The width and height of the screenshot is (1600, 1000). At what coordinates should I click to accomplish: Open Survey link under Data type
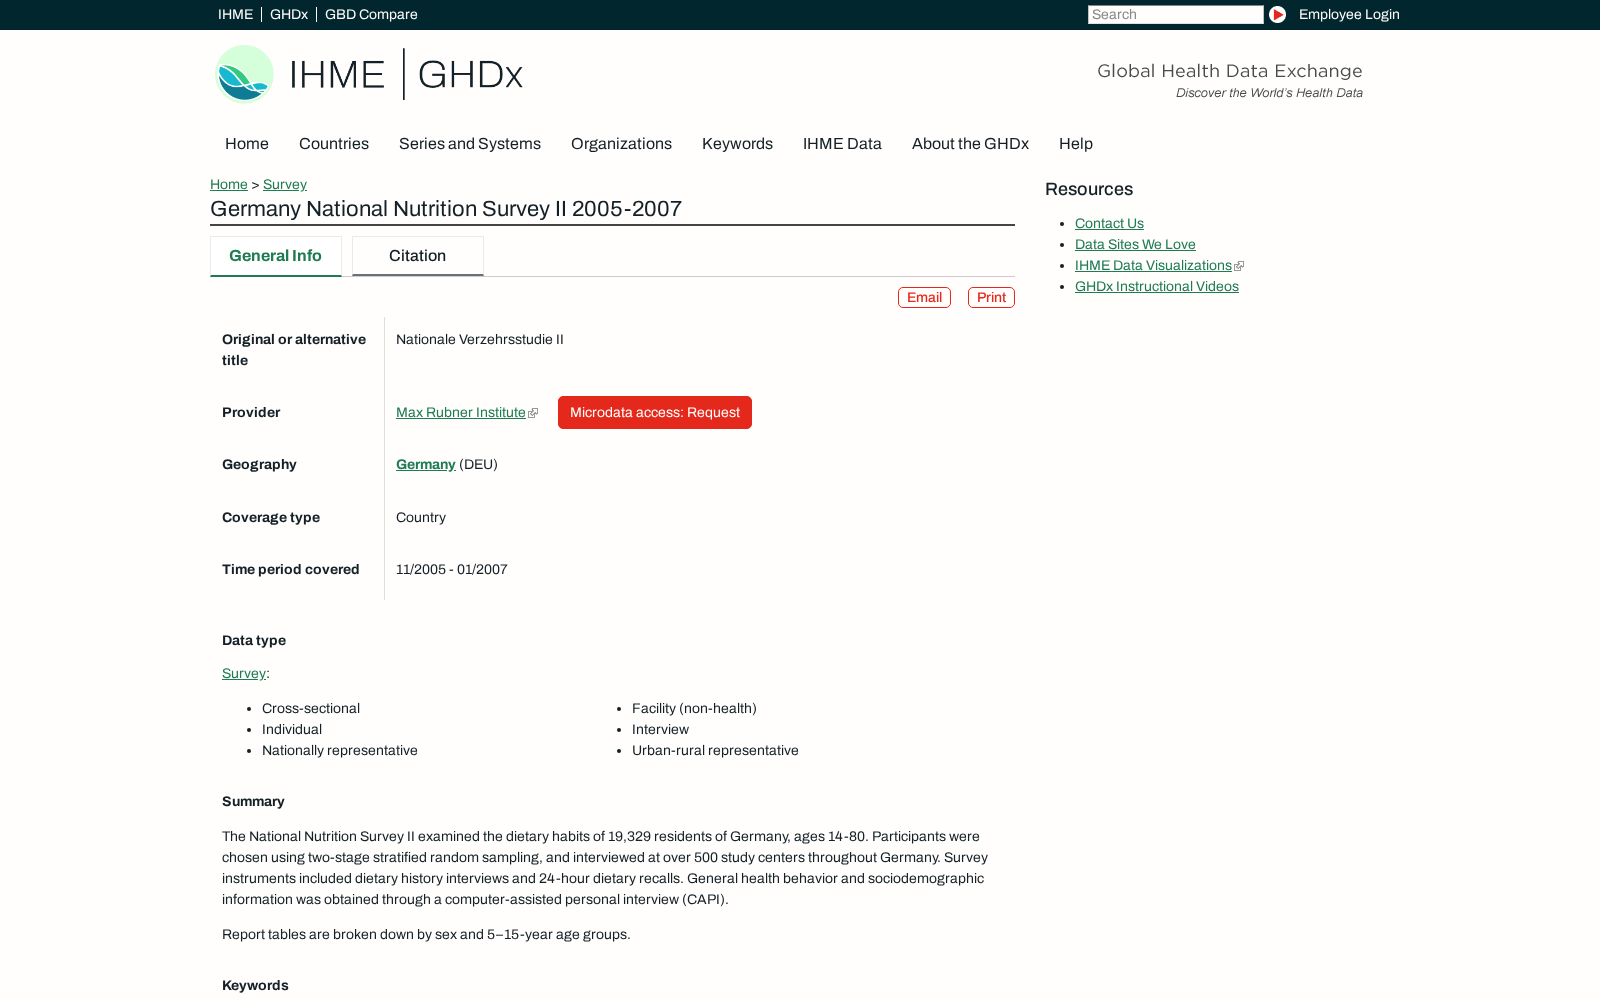coord(244,673)
